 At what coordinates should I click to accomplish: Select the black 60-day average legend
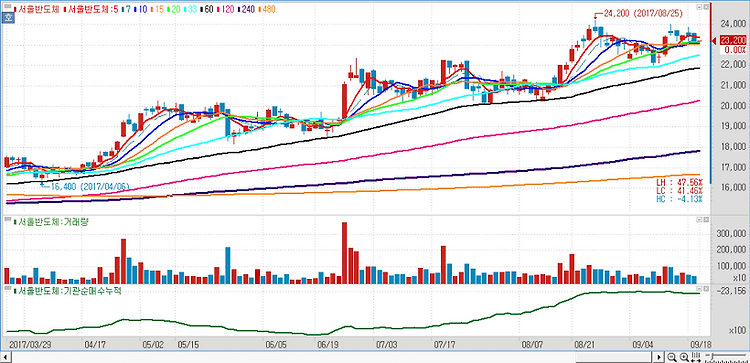(210, 9)
